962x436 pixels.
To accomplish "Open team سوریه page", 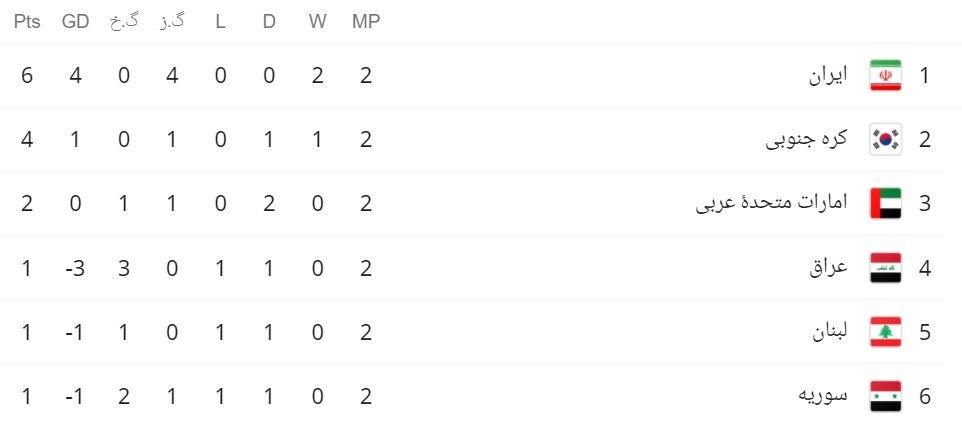I will (823, 396).
